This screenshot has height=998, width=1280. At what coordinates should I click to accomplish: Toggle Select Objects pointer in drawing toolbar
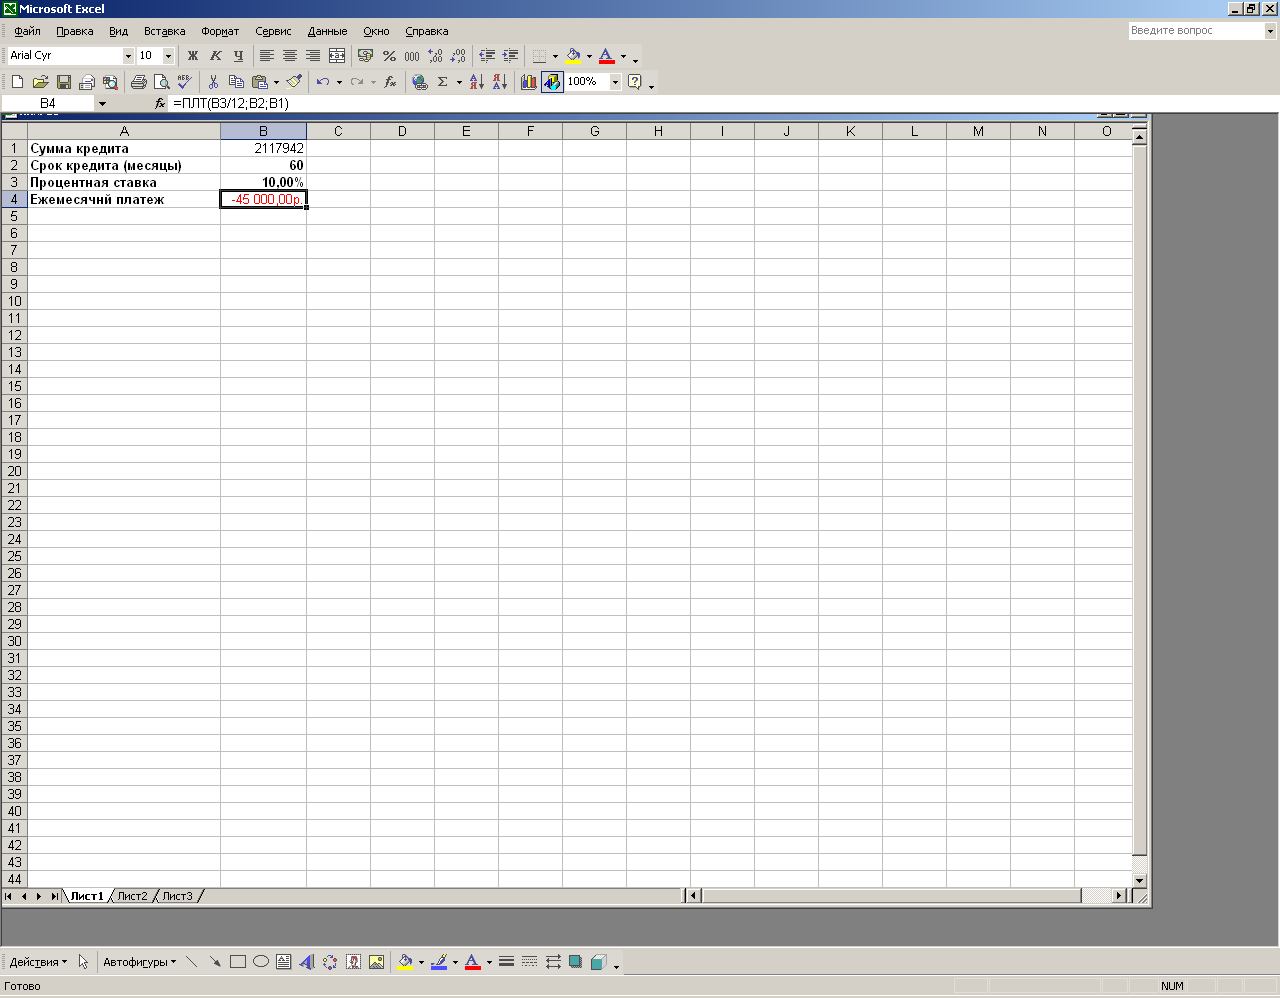pos(83,962)
